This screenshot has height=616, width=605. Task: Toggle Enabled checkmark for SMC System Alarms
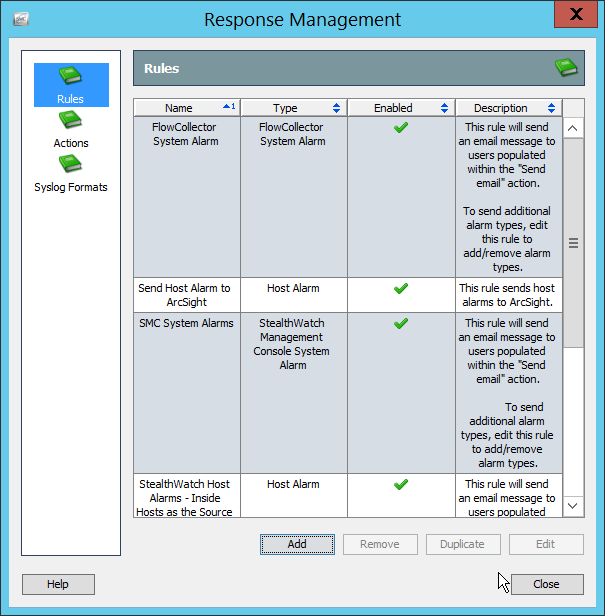(401, 324)
